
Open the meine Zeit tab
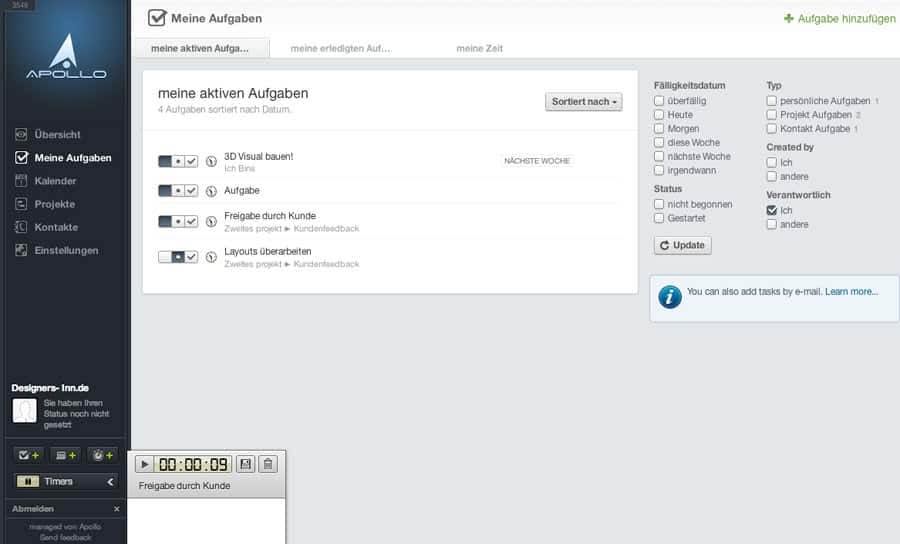click(479, 48)
